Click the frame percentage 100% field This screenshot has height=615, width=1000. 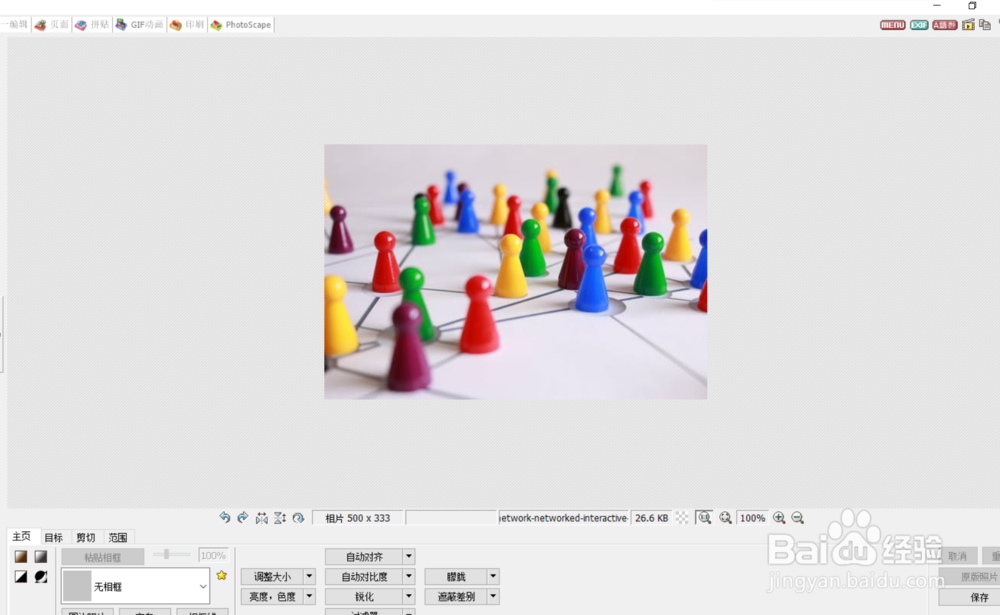(213, 556)
